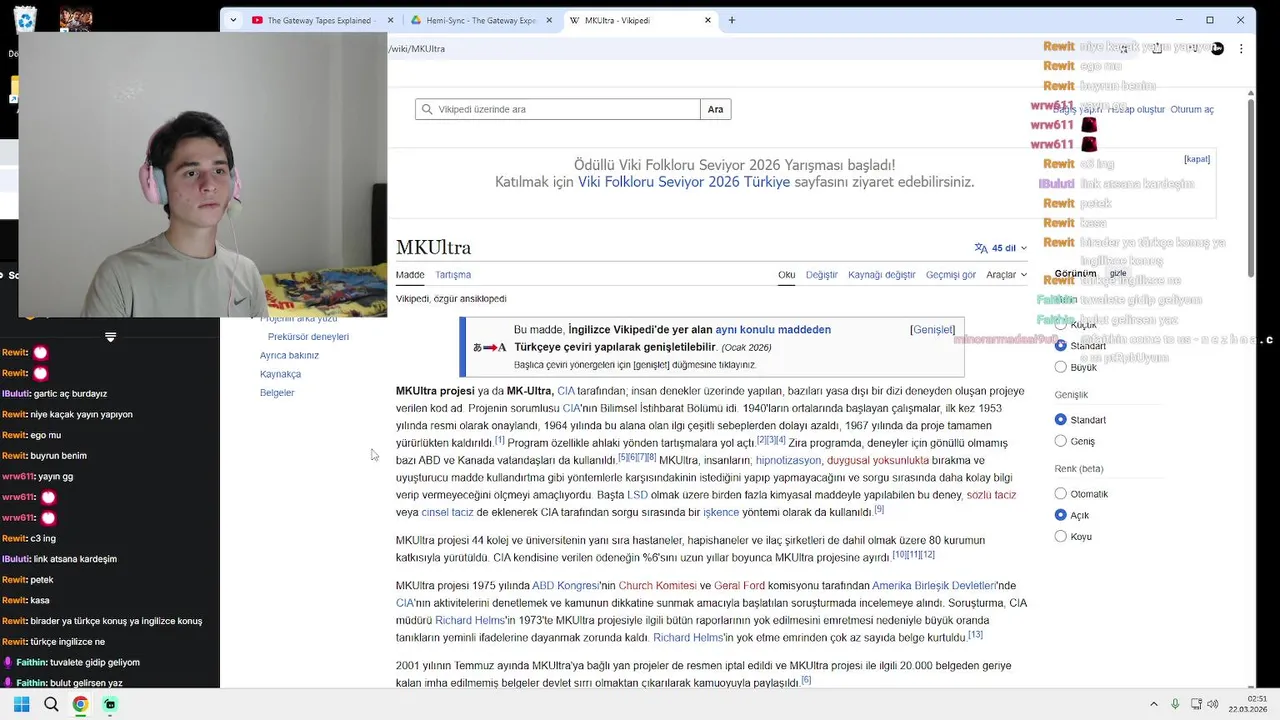1280x720 pixels.
Task: Click the magnifier icon in Vikipedi search box
Action: (x=427, y=109)
